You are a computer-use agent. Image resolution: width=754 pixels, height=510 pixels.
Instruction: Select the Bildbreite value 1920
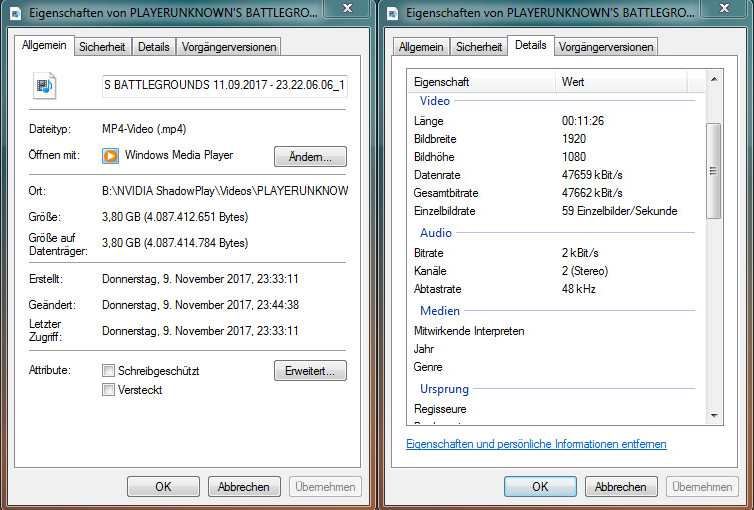tap(574, 139)
